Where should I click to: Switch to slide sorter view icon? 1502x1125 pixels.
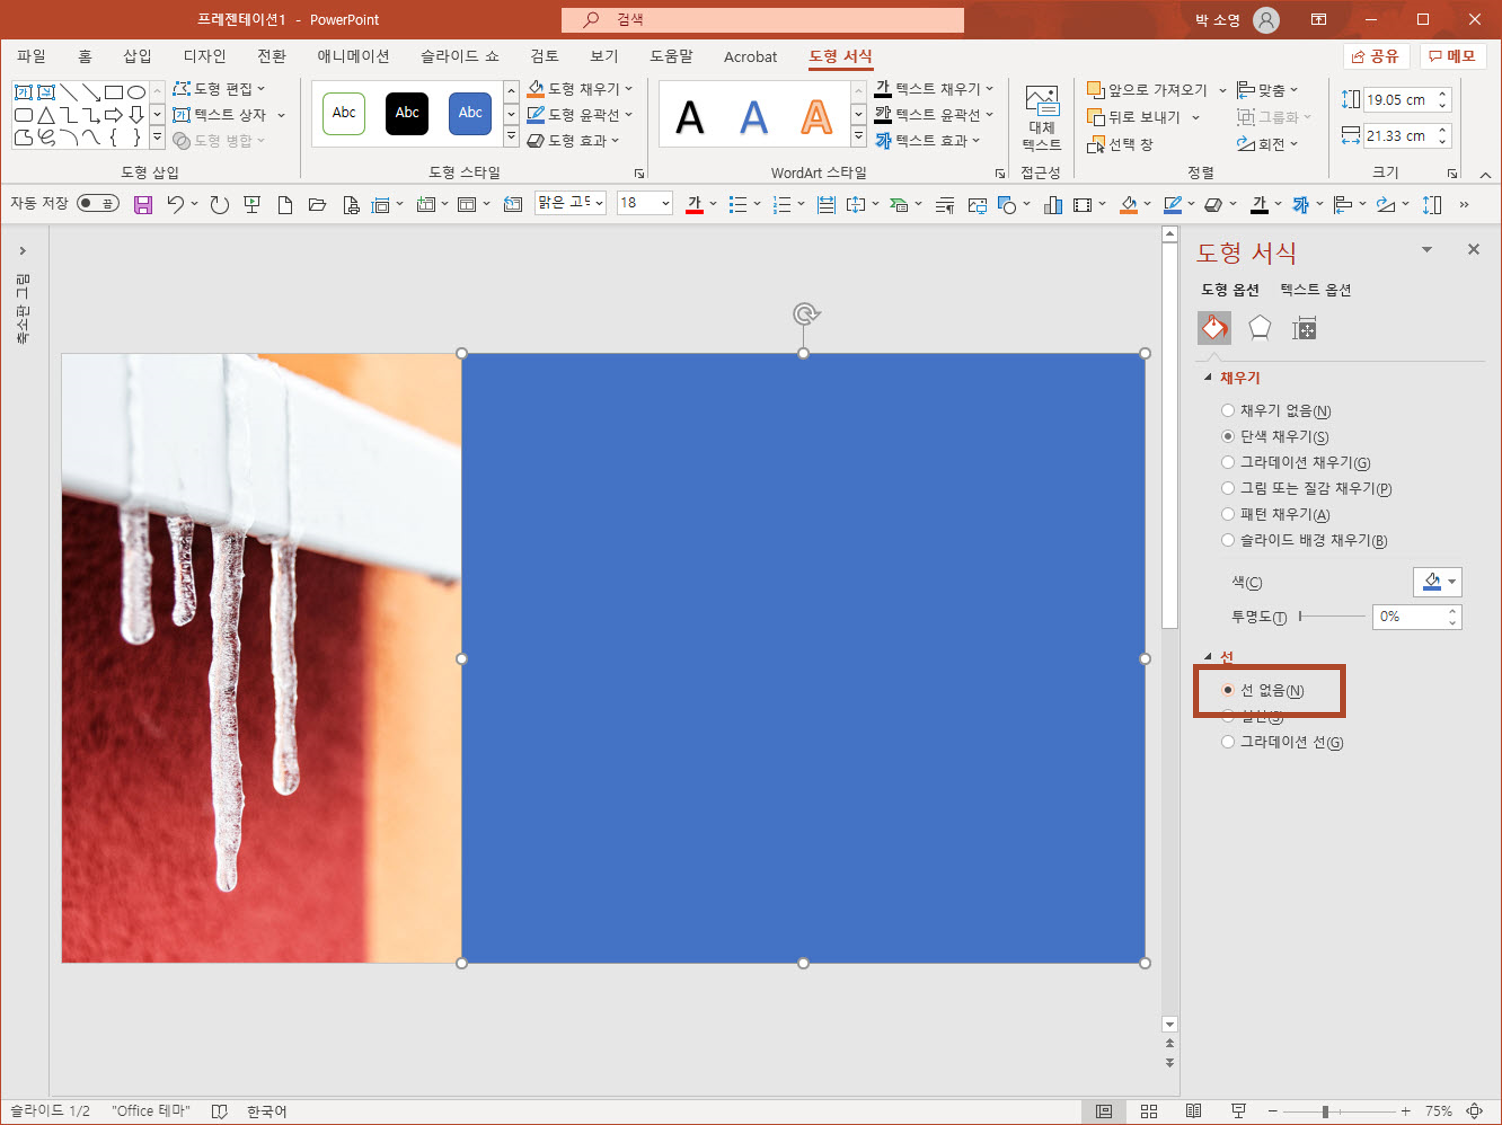pyautogui.click(x=1149, y=1111)
